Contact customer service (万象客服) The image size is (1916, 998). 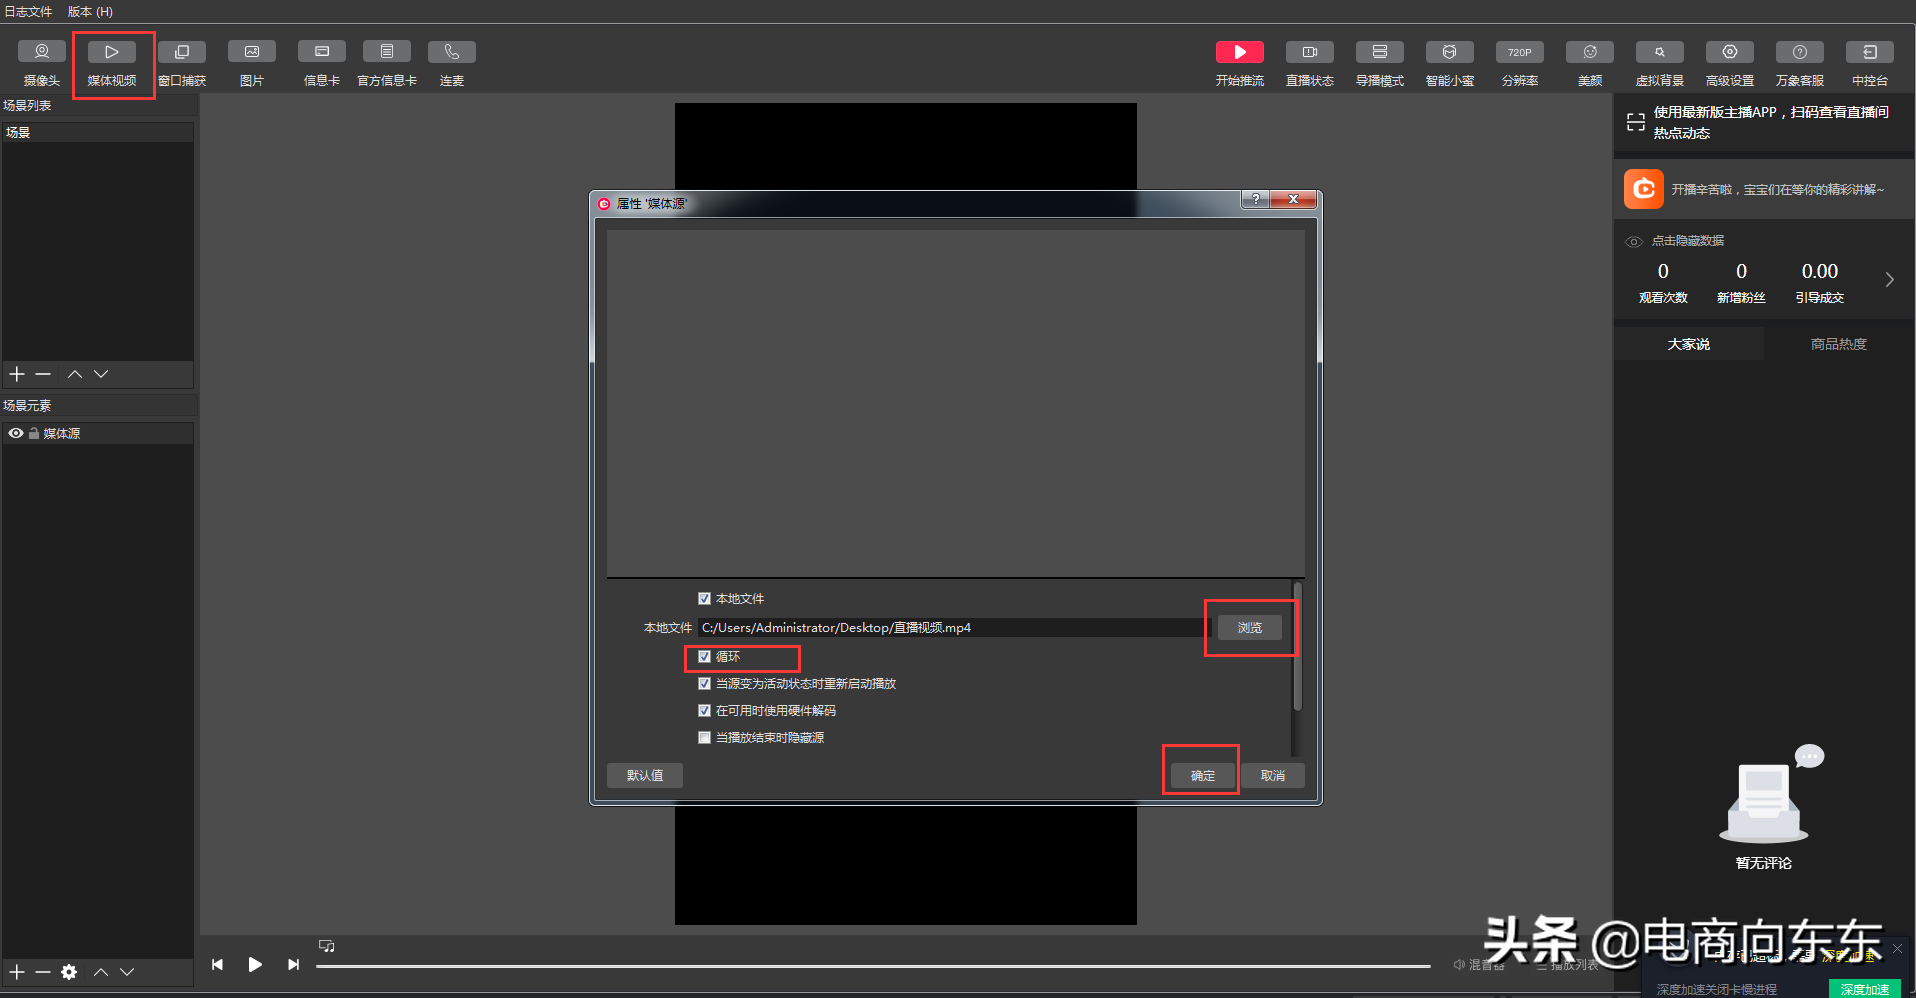[x=1800, y=64]
